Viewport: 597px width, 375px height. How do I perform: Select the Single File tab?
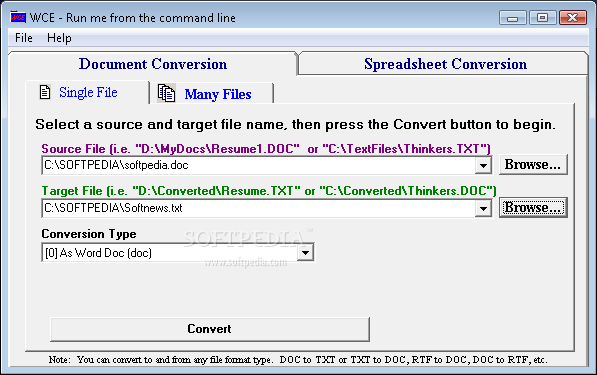click(x=88, y=92)
